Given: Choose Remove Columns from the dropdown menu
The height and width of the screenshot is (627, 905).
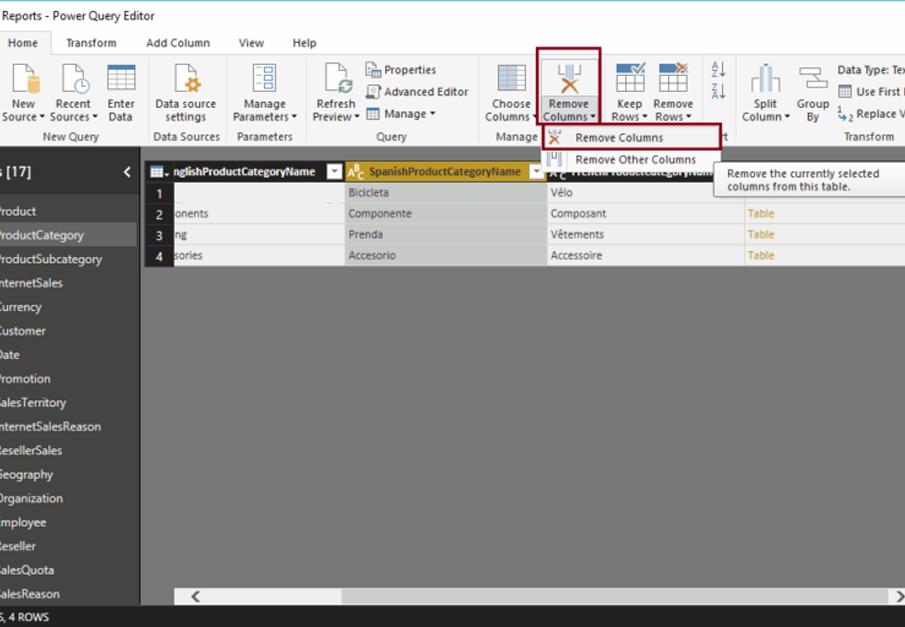Looking at the screenshot, I should click(631, 137).
